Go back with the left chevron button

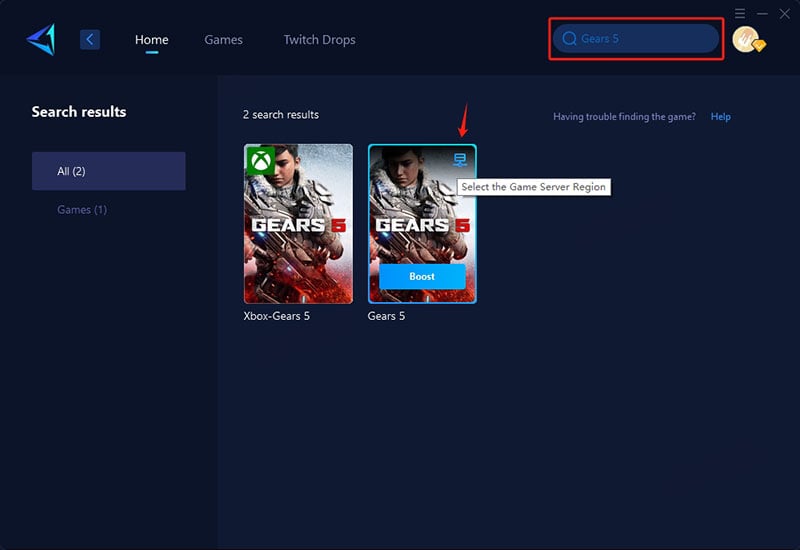pos(90,39)
